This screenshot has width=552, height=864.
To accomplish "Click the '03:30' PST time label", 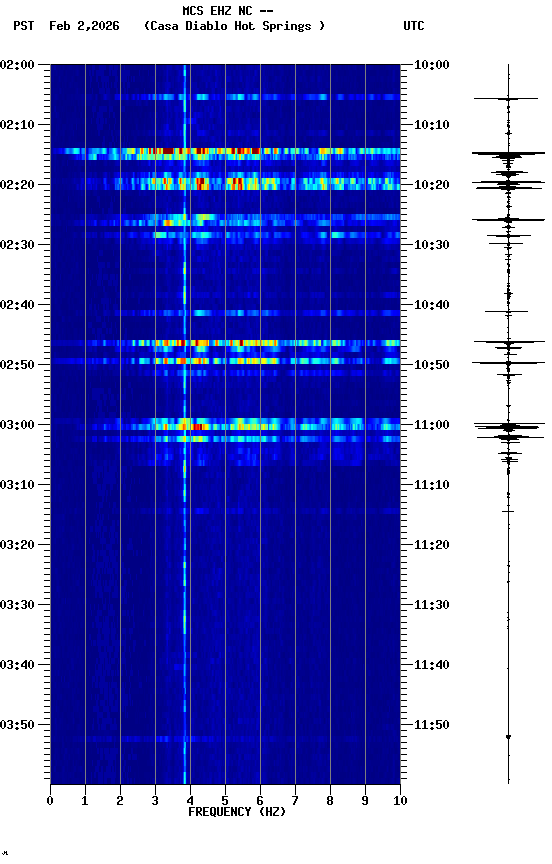I will click(x=17, y=605).
